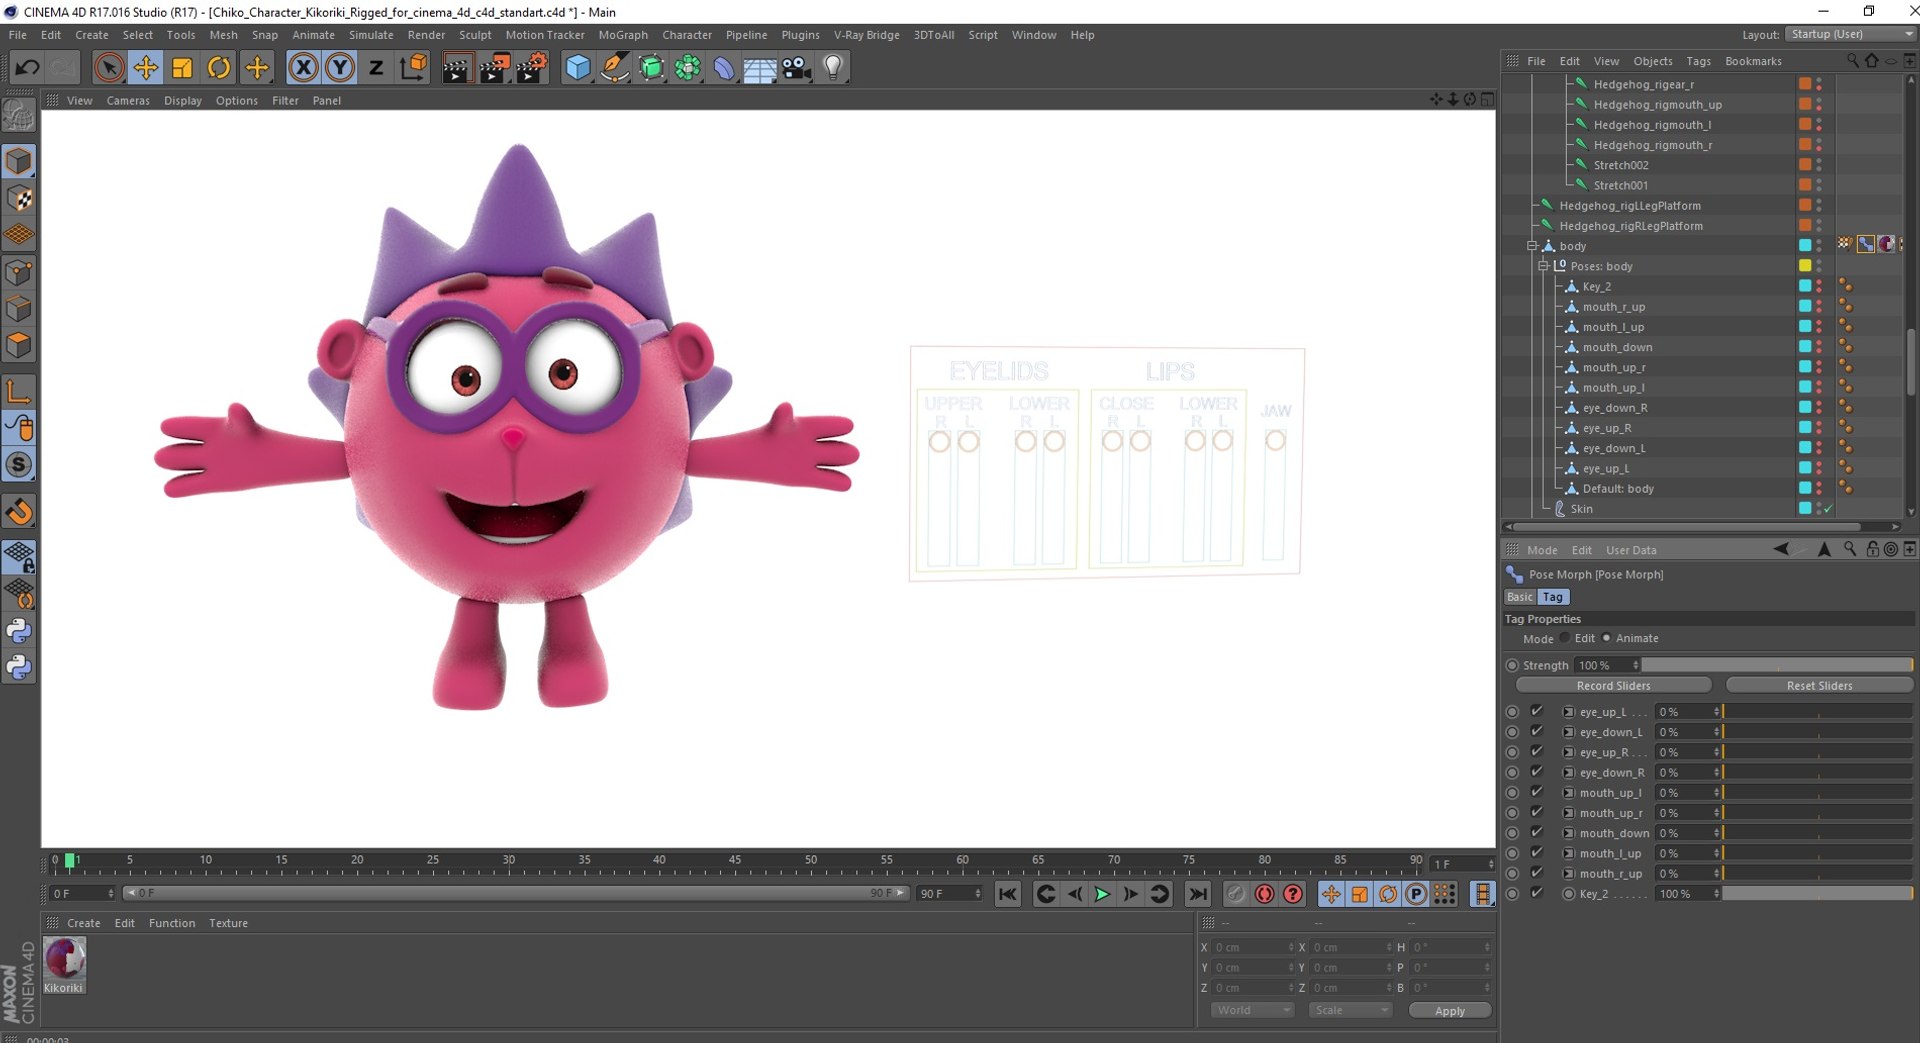The width and height of the screenshot is (1920, 1043).
Task: Click the Reset Sliders button
Action: pyautogui.click(x=1819, y=686)
